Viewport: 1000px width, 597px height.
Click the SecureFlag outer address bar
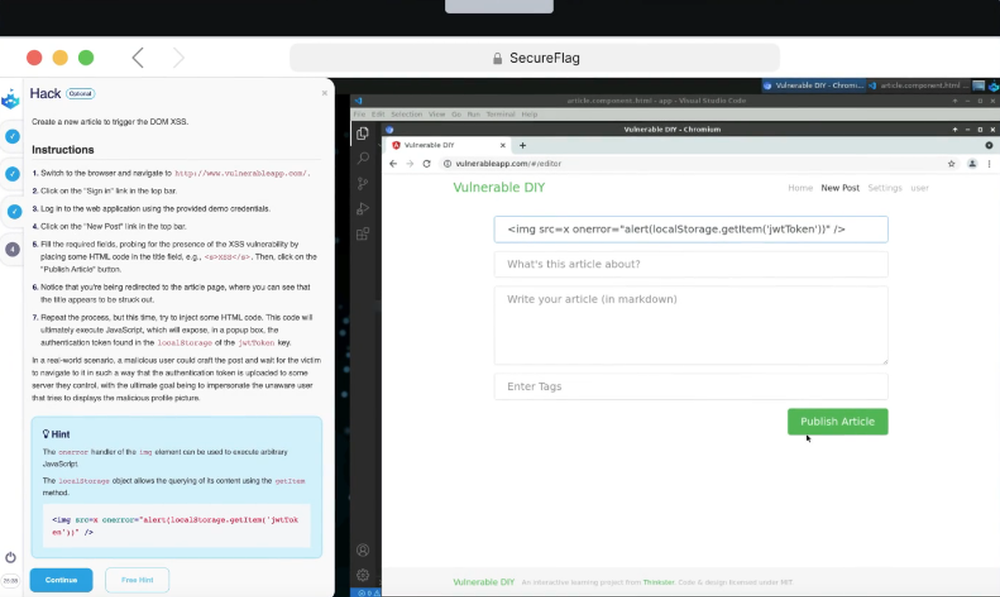click(534, 58)
